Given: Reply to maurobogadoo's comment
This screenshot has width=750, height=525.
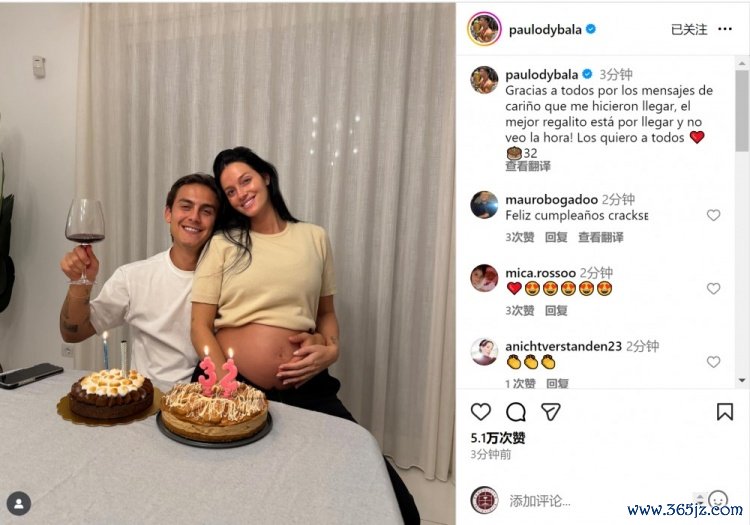Looking at the screenshot, I should [556, 237].
